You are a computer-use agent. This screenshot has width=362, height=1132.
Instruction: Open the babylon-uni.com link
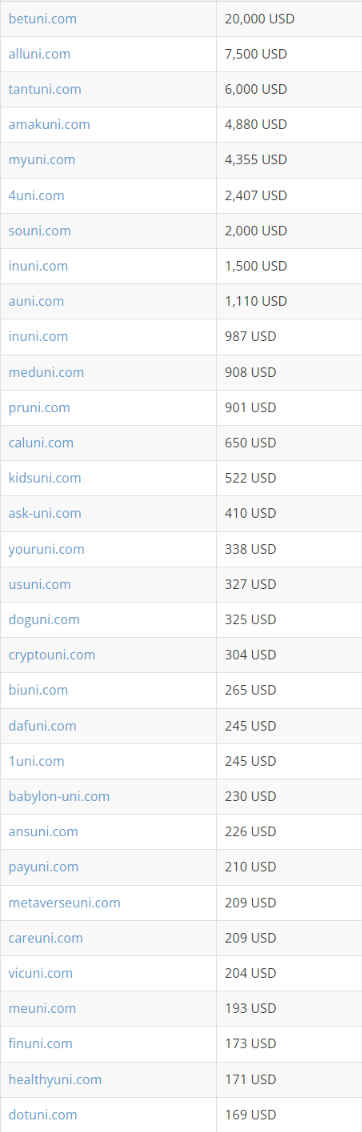[59, 796]
